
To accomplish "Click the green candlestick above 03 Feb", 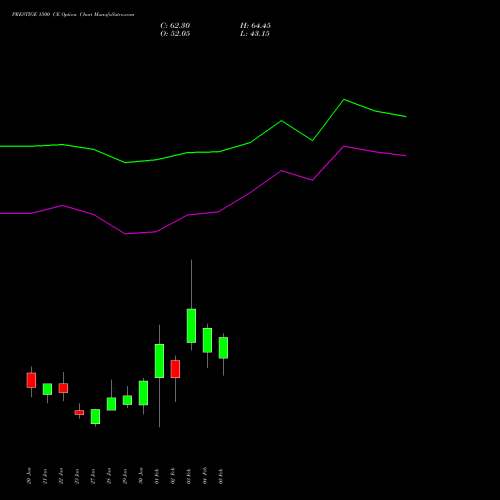I will tap(191, 326).
